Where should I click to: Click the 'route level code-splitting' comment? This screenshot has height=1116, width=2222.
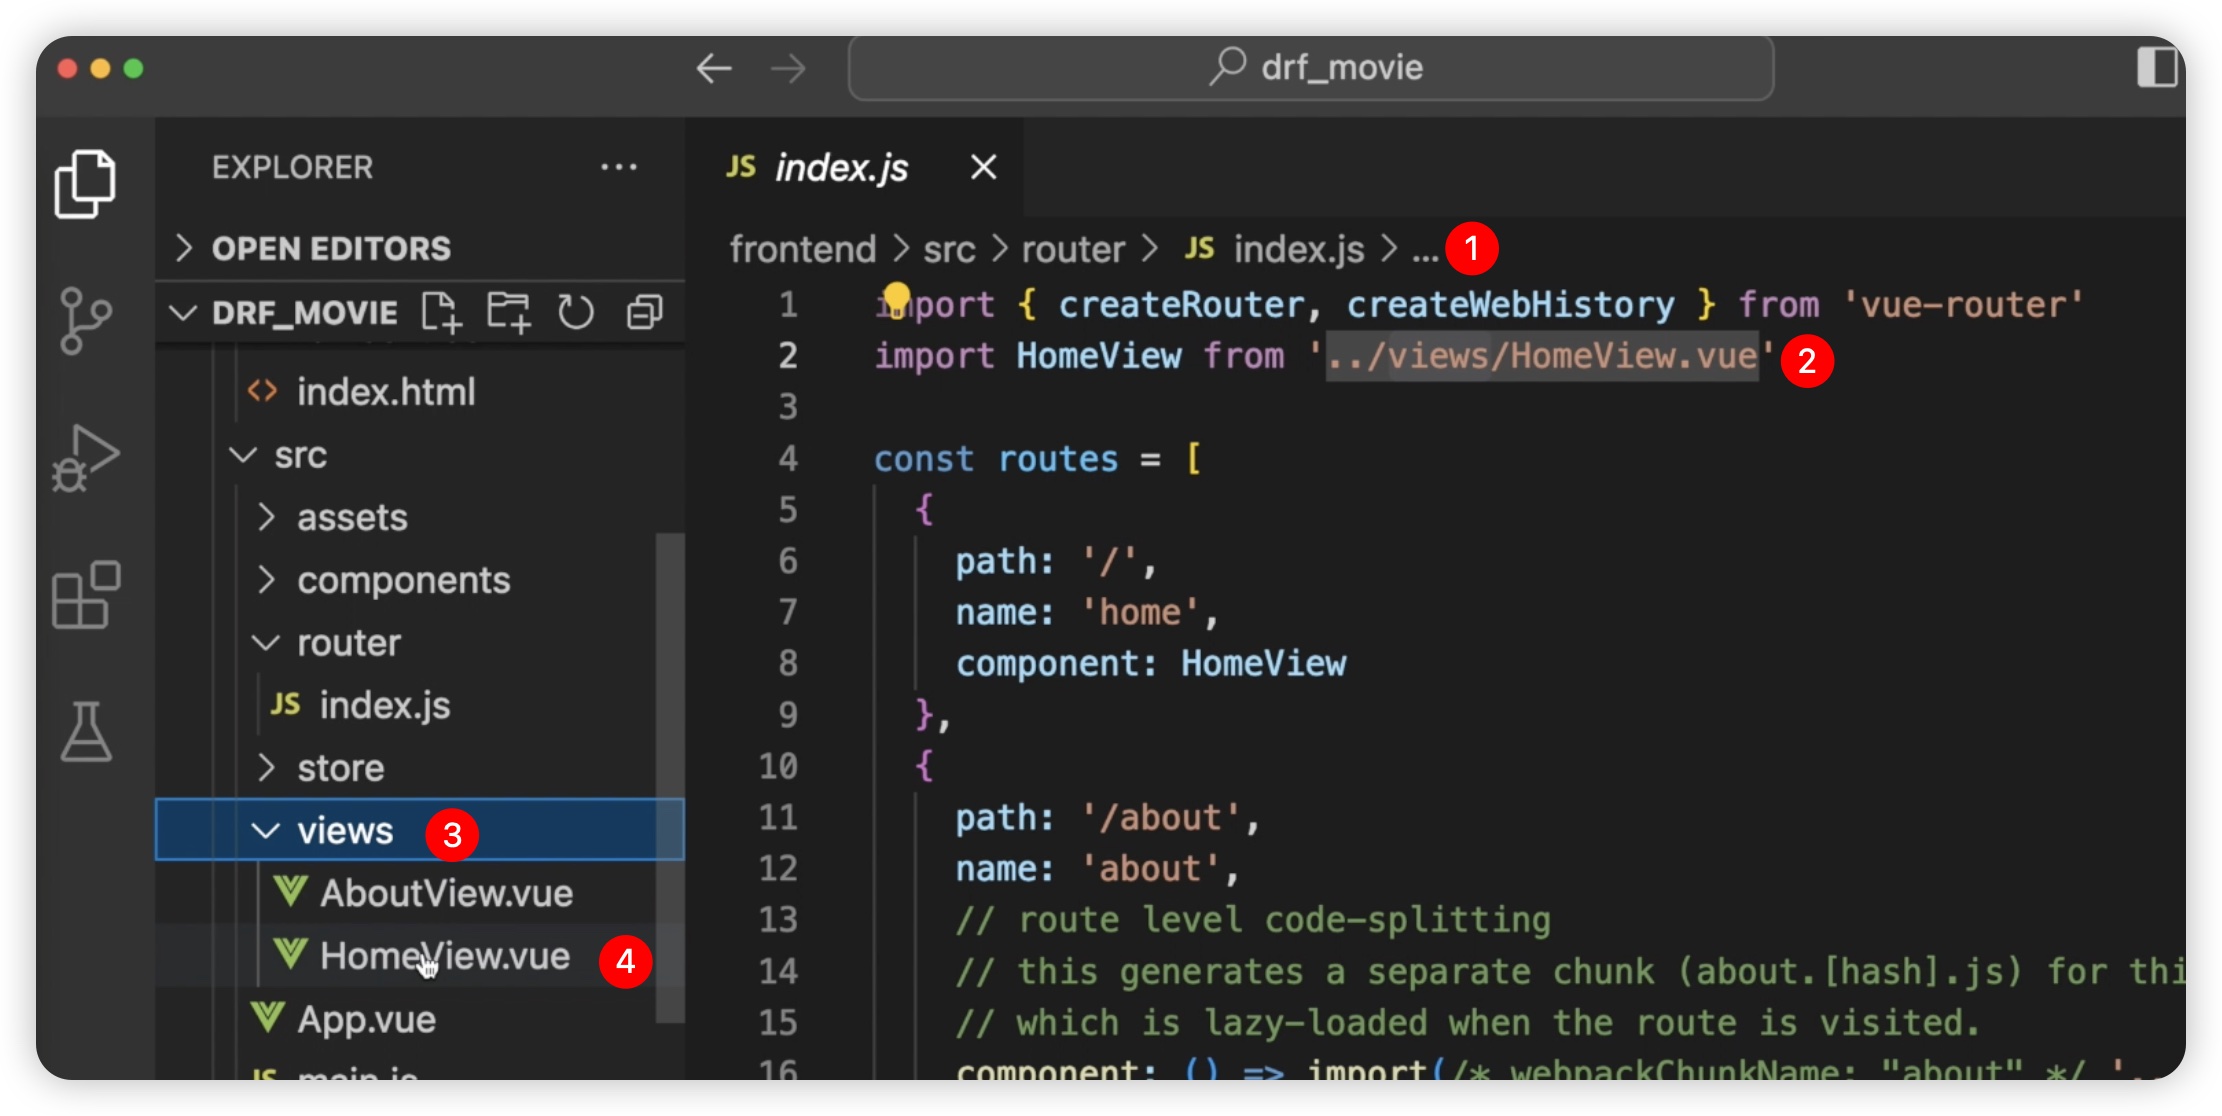(x=1253, y=919)
